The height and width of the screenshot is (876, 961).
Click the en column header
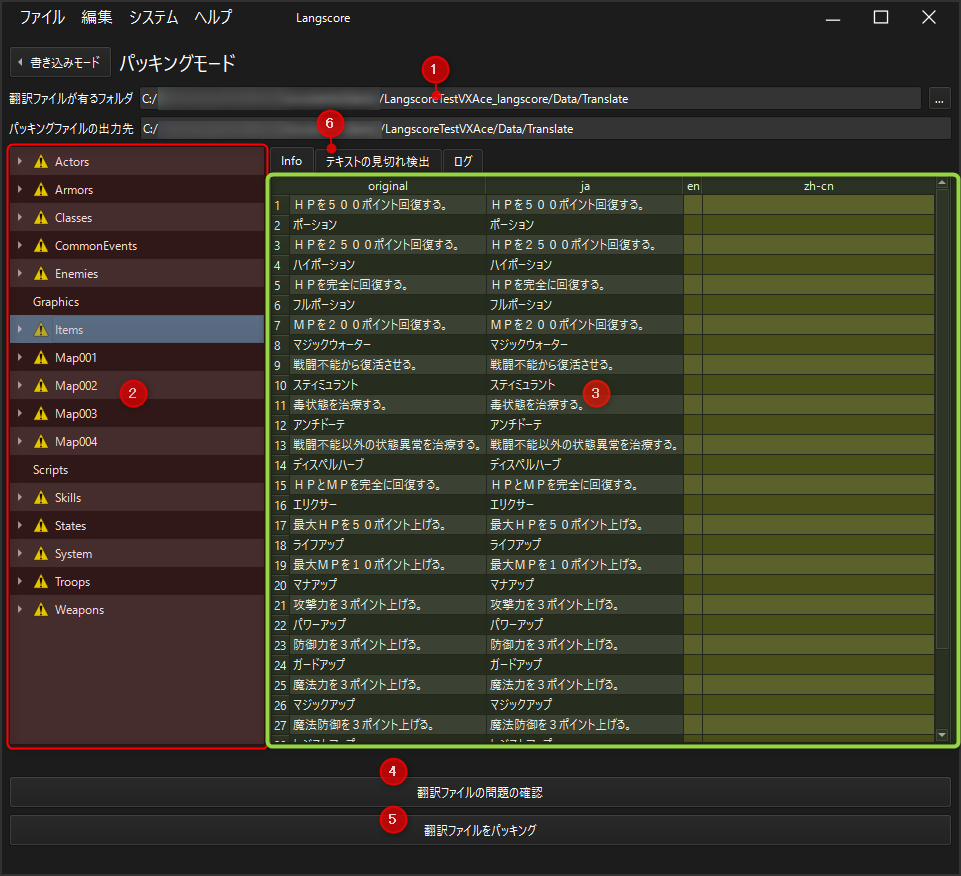(x=693, y=186)
